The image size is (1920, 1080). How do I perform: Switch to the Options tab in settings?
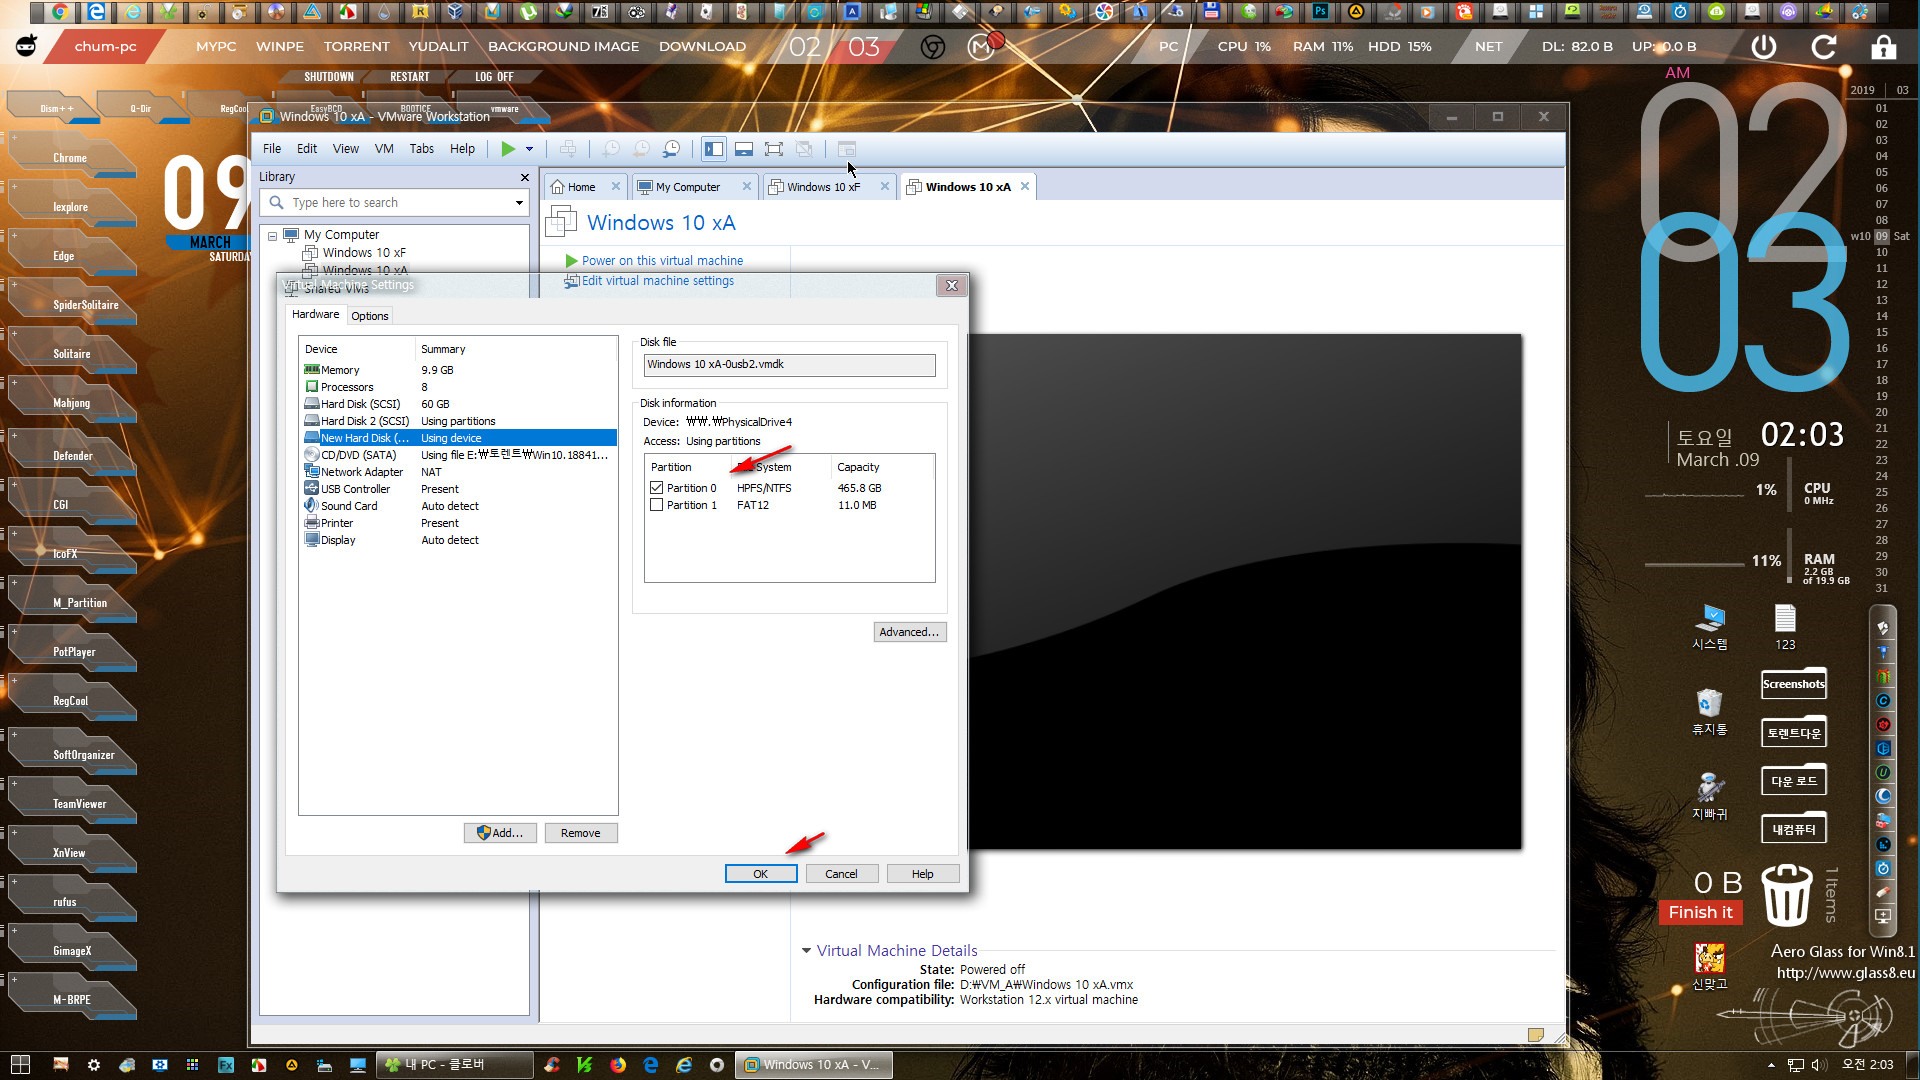coord(370,316)
